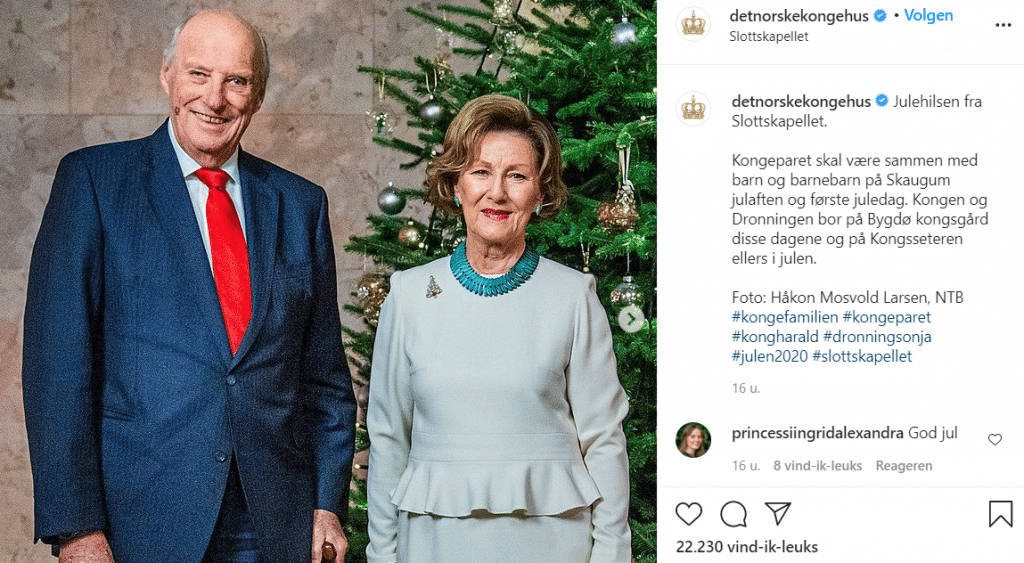Open the #kongefamilien hashtag

[784, 317]
